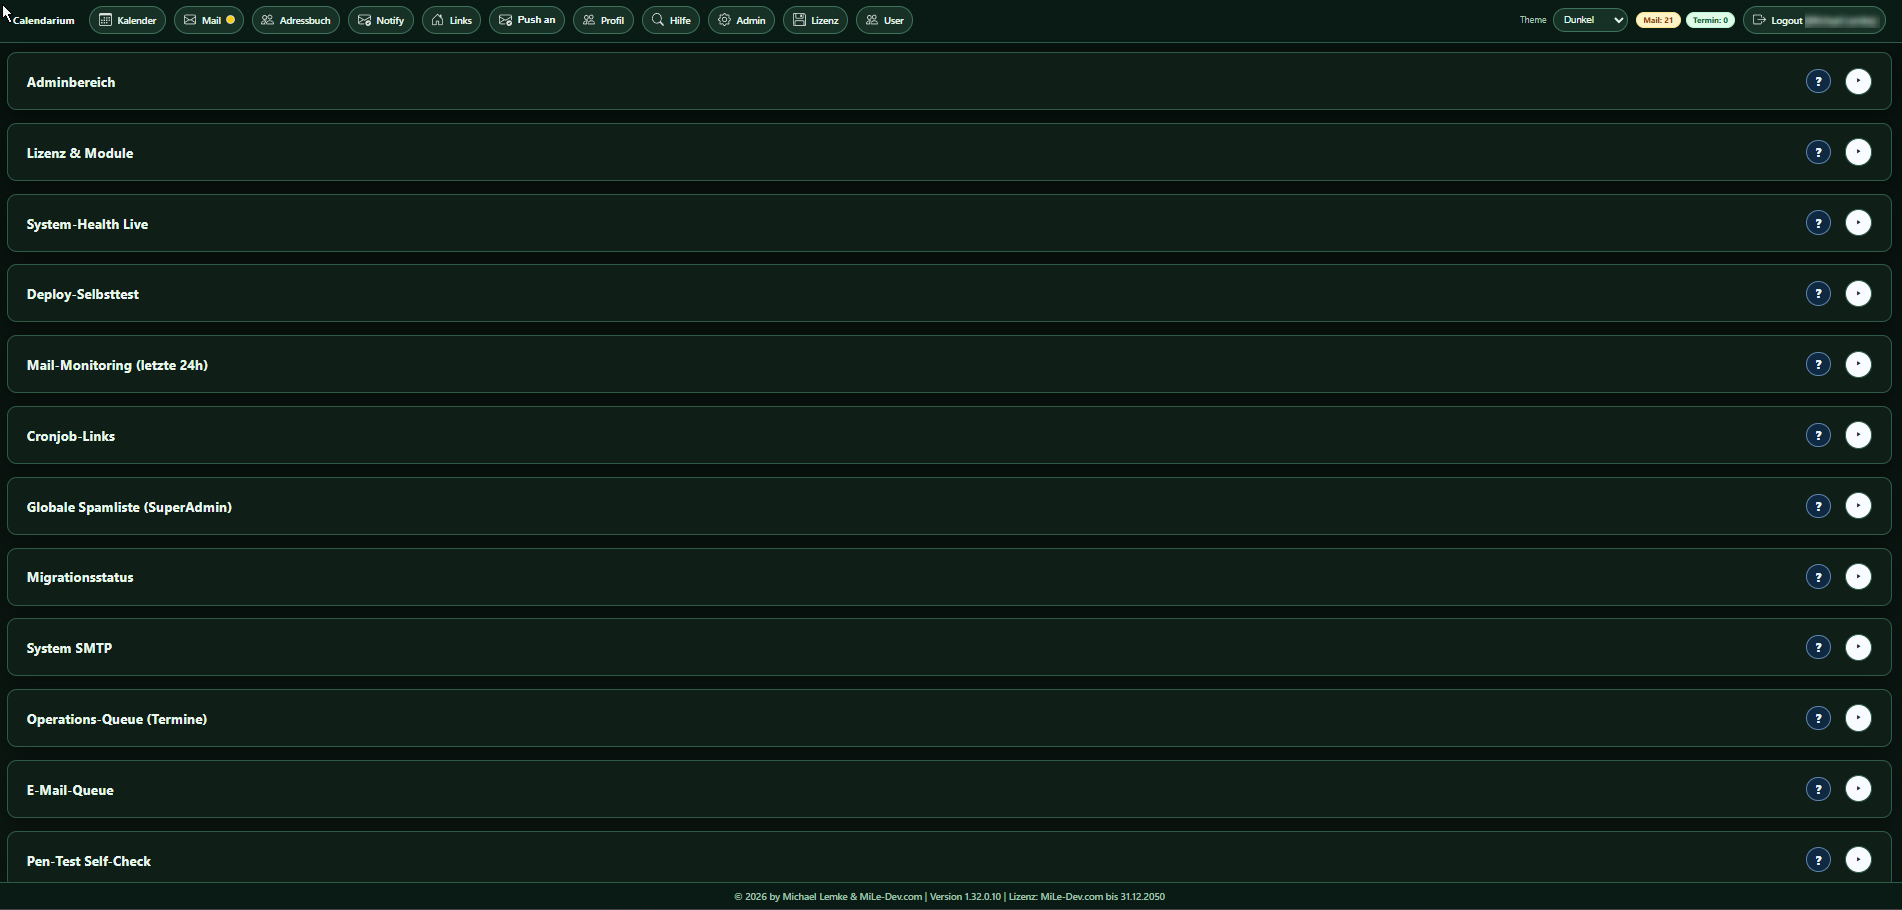Expand the Cronjob-Links panel
This screenshot has height=910, width=1902.
pos(1858,435)
